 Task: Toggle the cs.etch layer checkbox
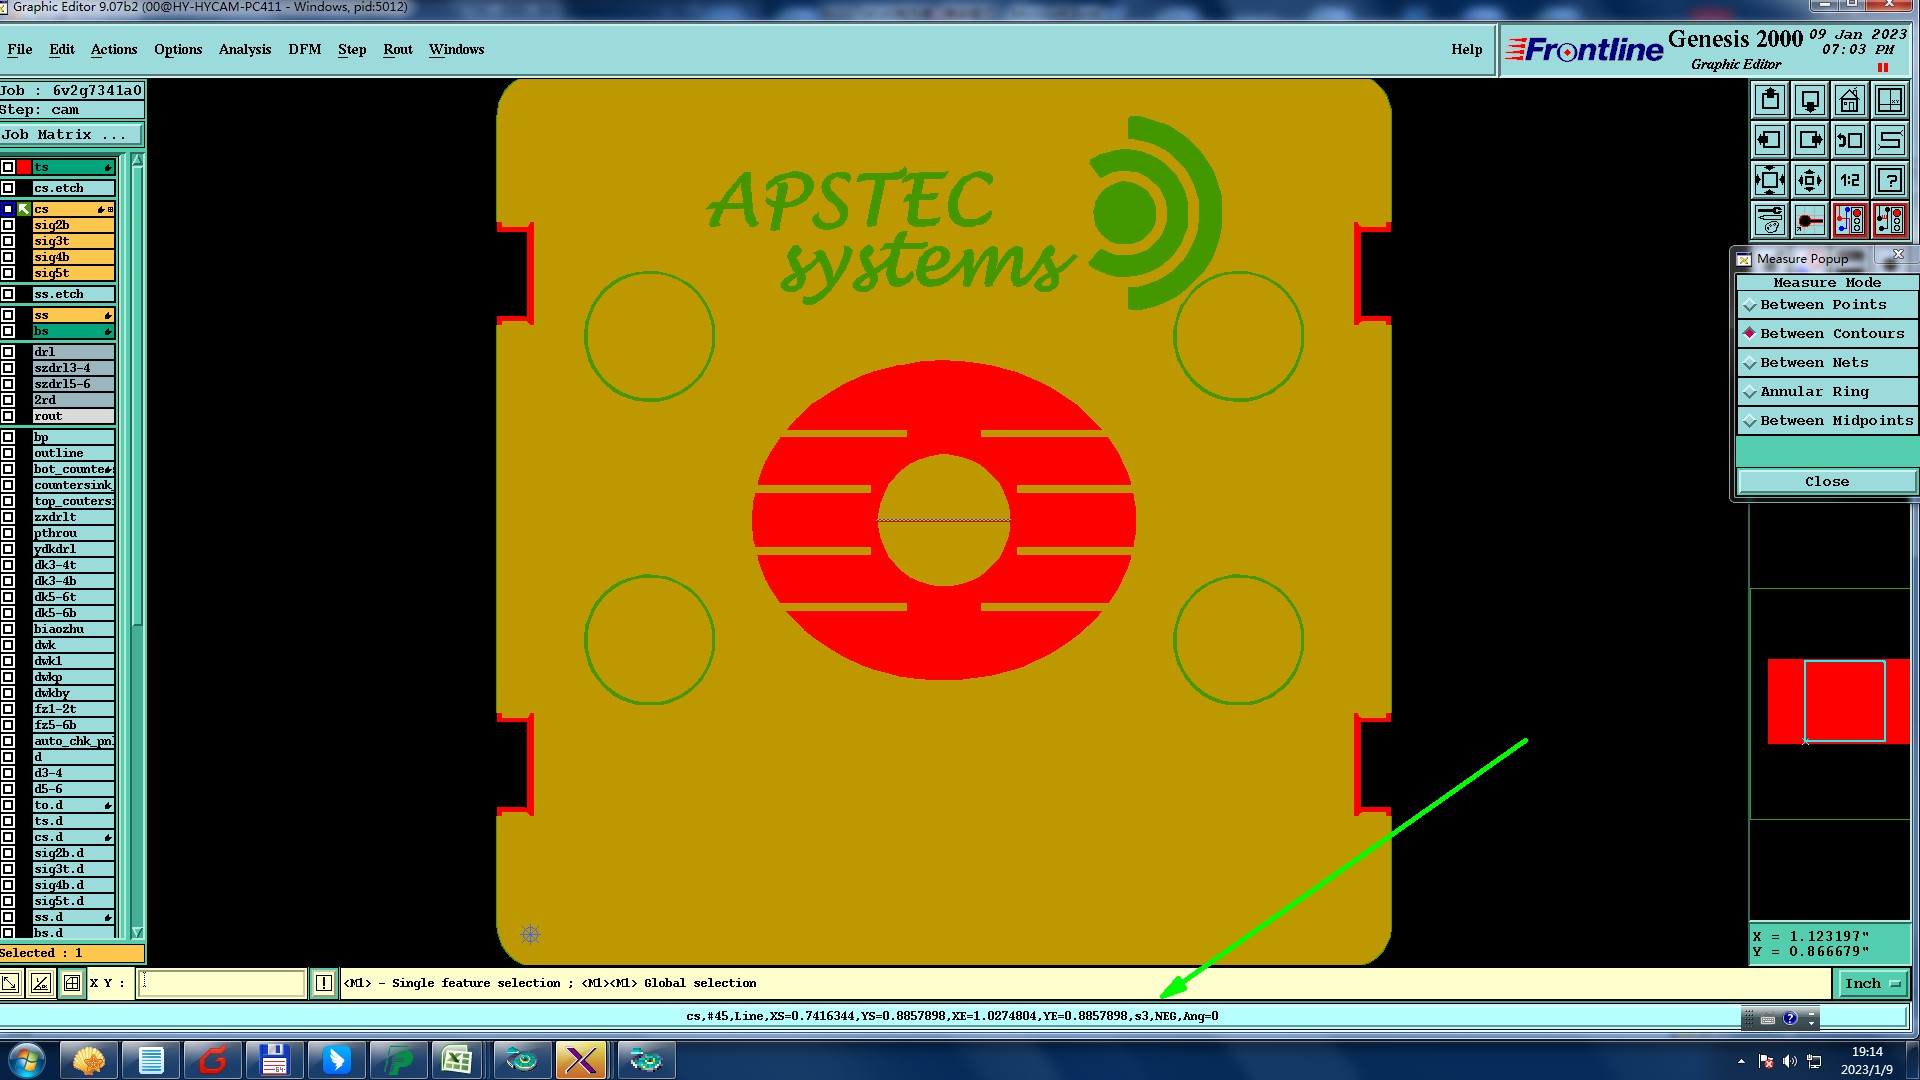[8, 188]
